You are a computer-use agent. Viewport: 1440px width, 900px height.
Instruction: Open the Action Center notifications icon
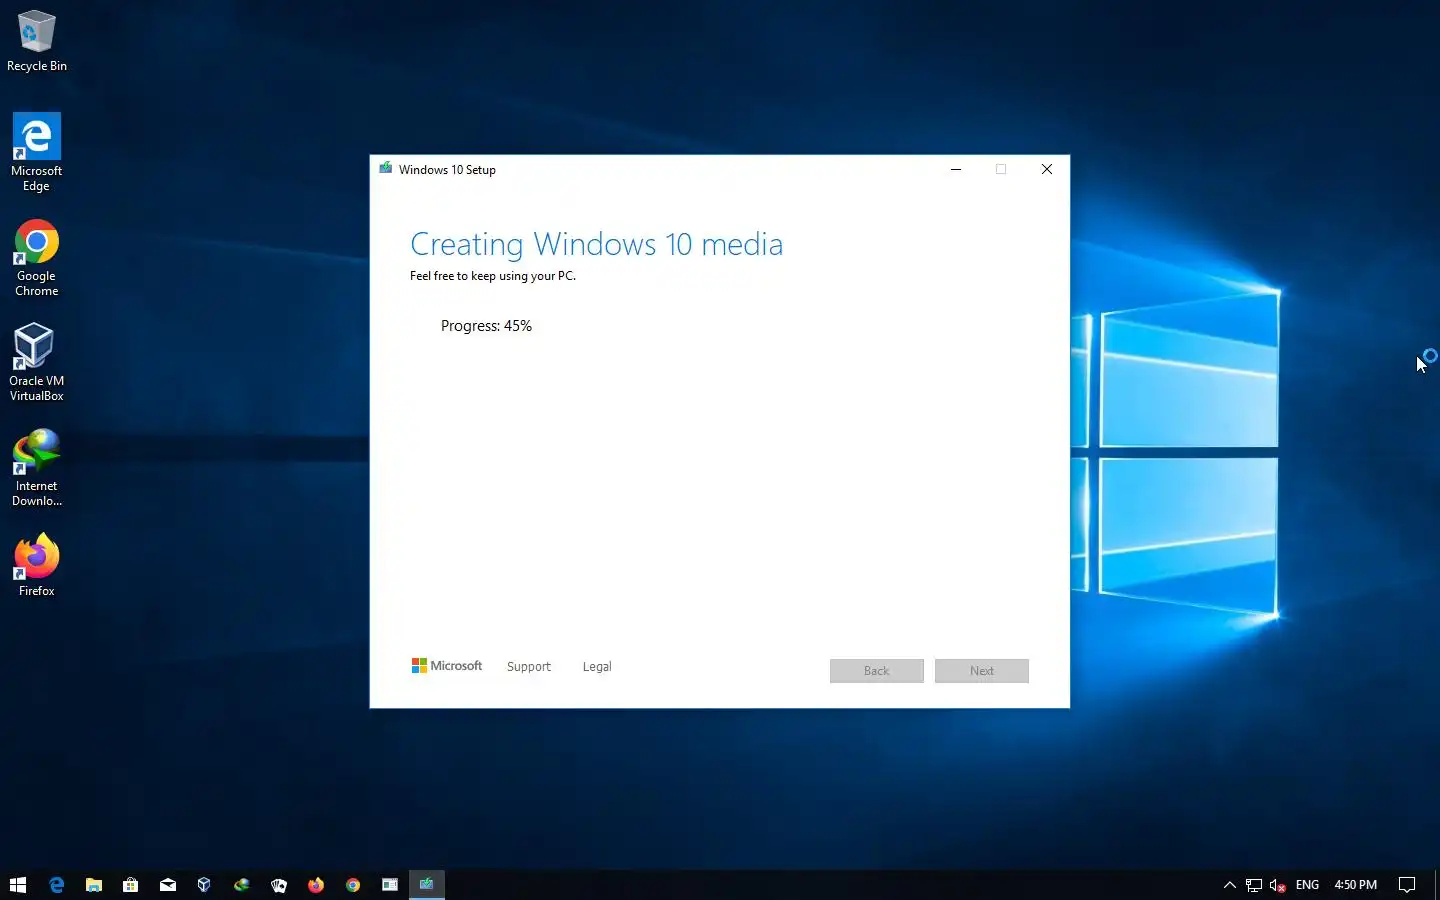pos(1407,885)
